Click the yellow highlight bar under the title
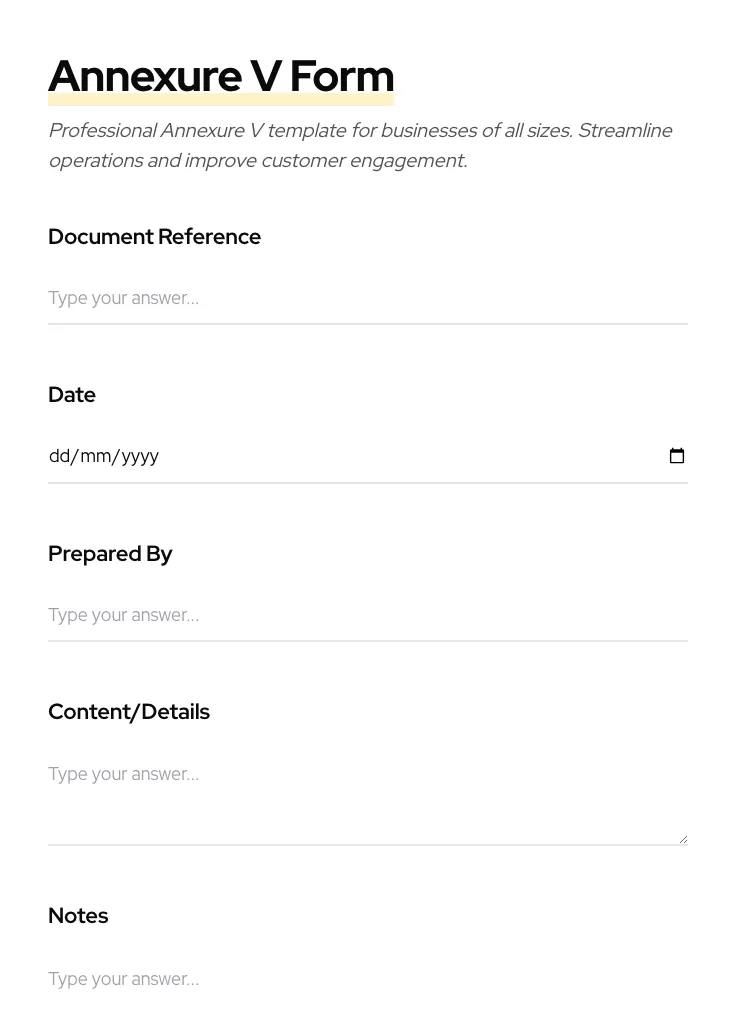This screenshot has width=736, height=1024. click(221, 100)
